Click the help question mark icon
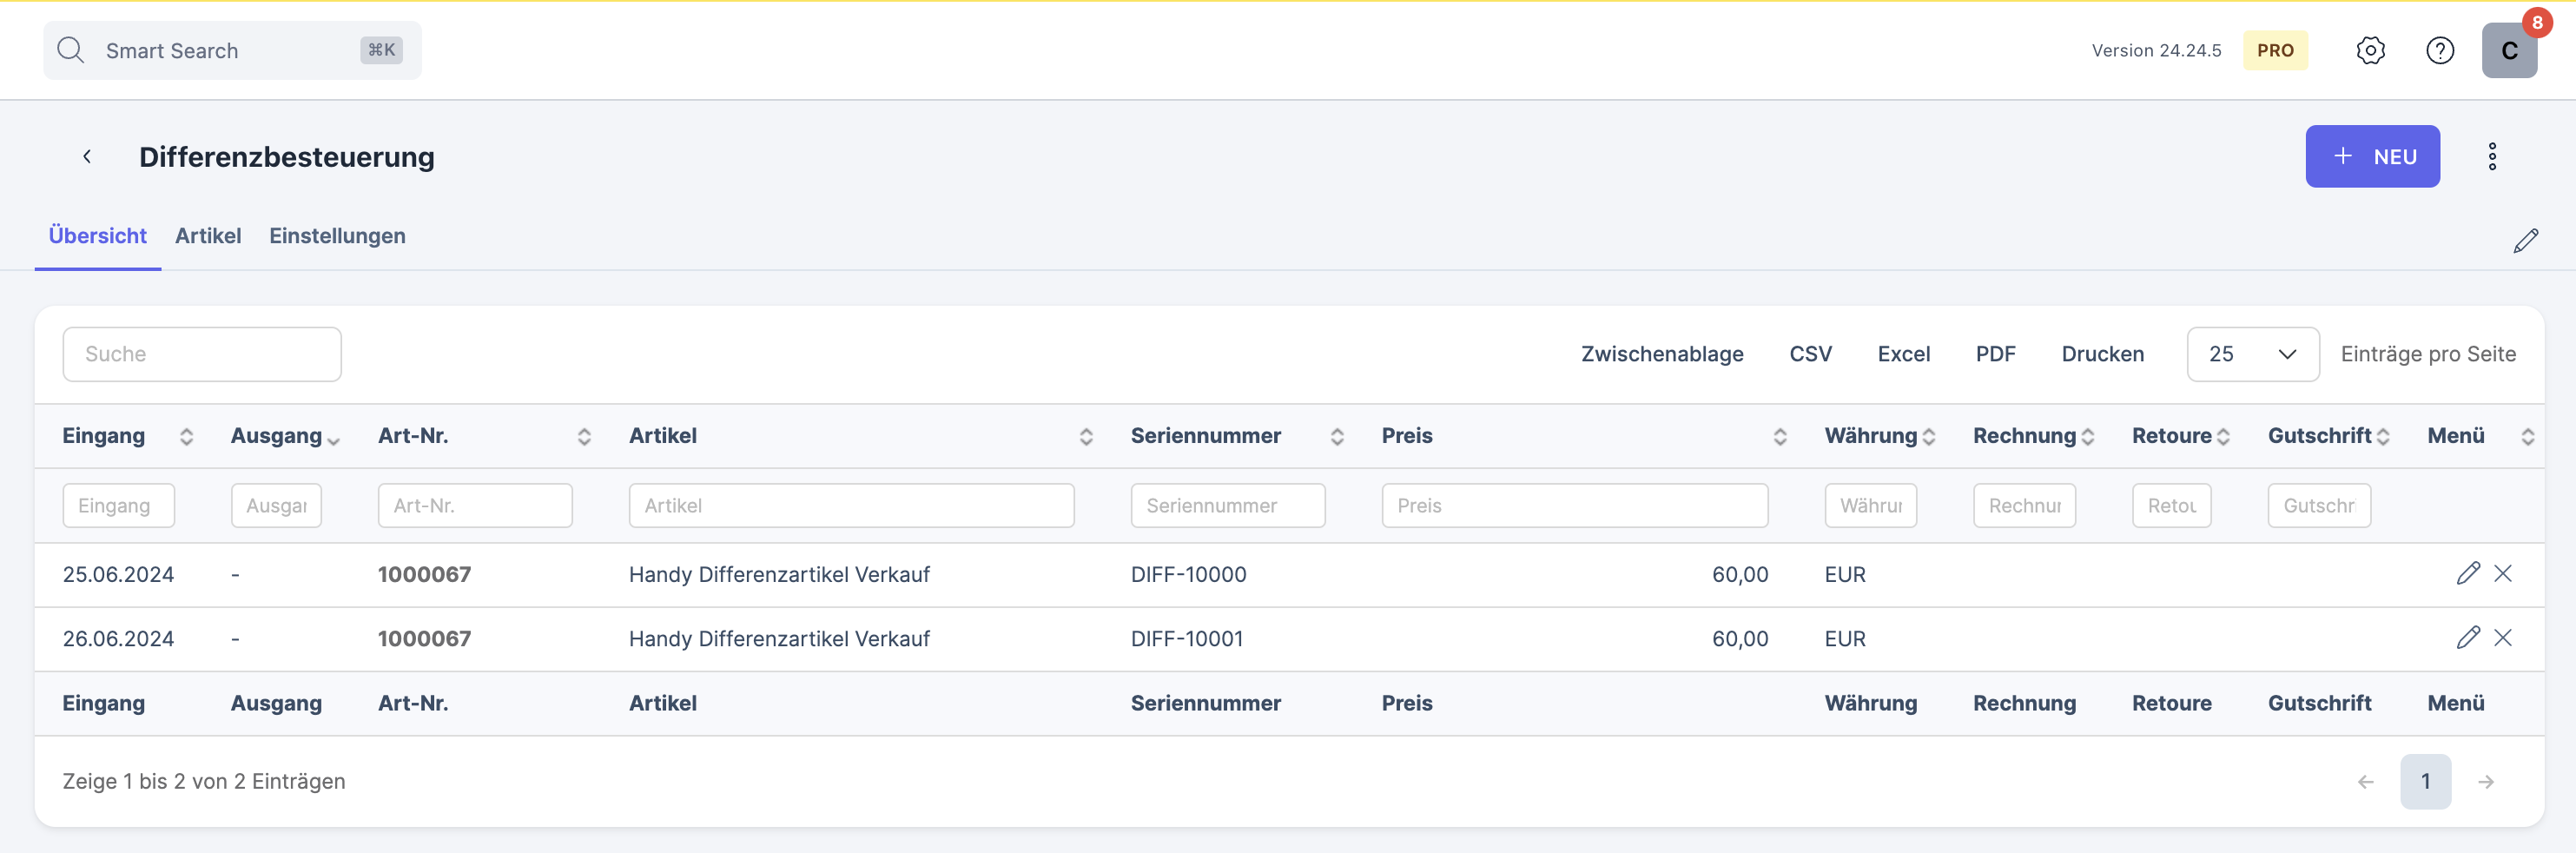 click(x=2439, y=50)
